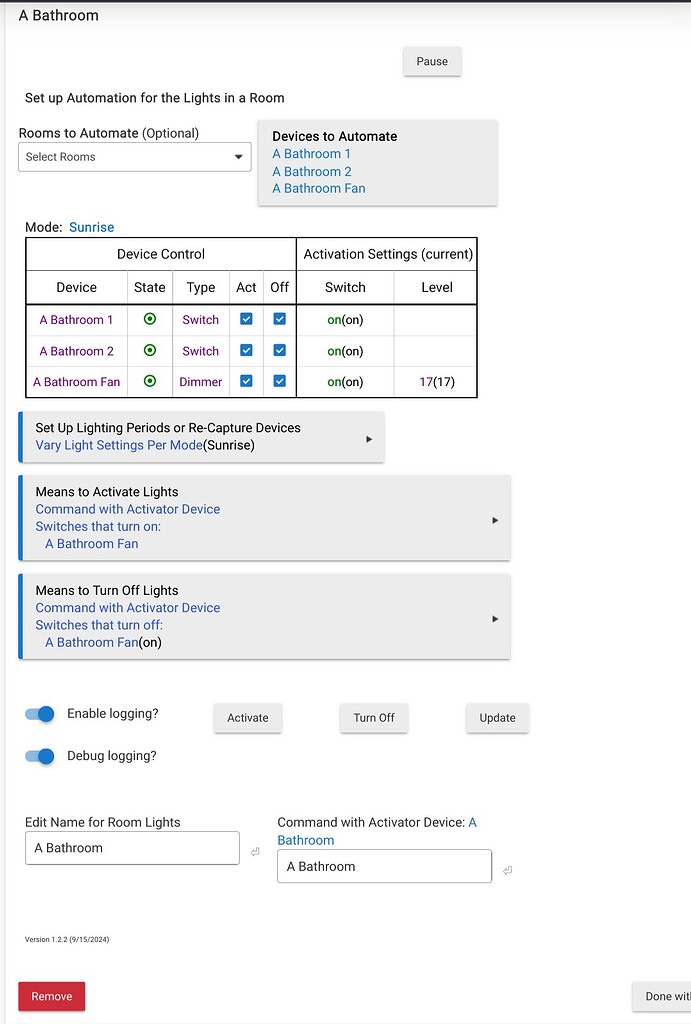Viewport: 691px width, 1024px height.
Task: Open device page for A Bathroom Fan
Action: (x=318, y=188)
